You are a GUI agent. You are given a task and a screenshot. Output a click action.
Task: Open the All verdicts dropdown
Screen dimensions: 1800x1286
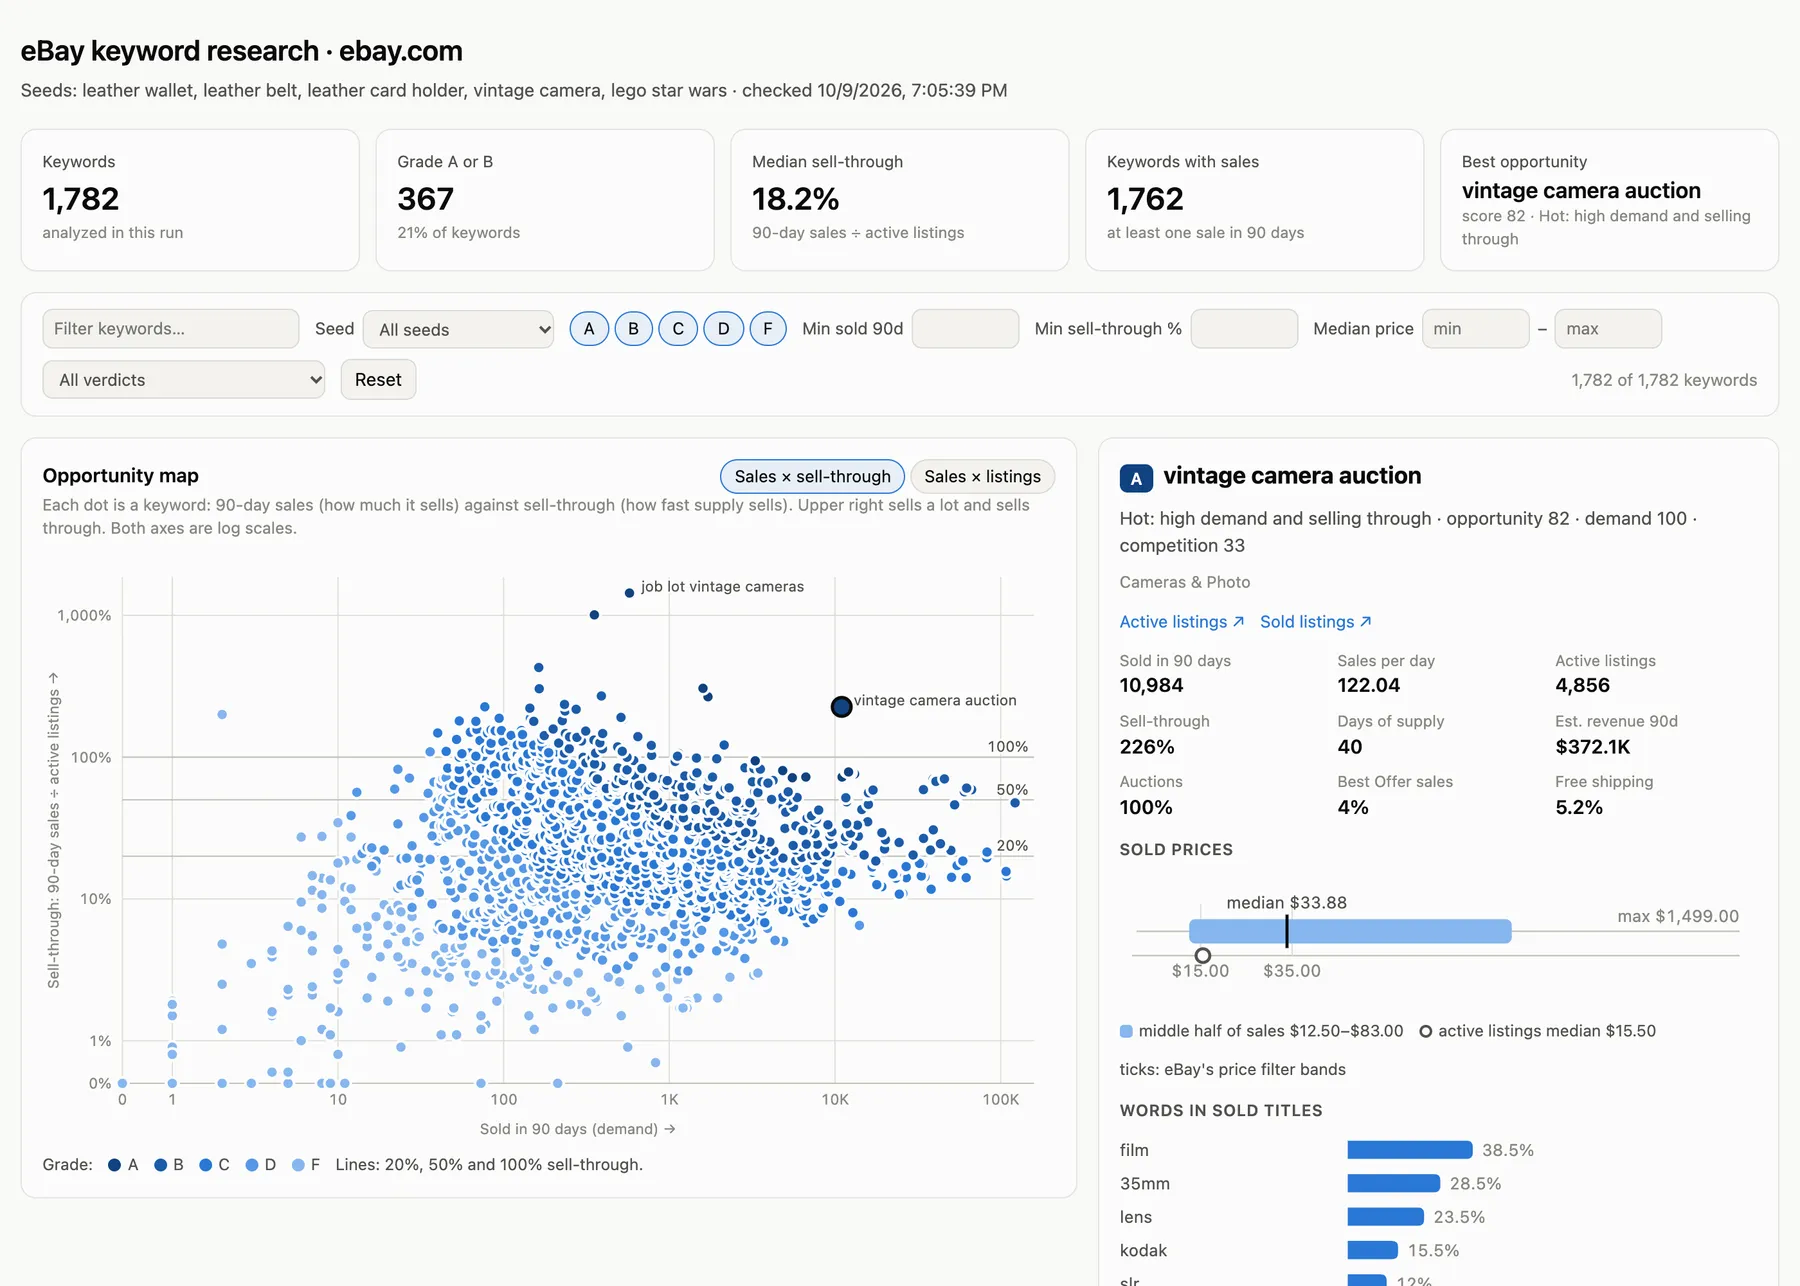point(184,380)
